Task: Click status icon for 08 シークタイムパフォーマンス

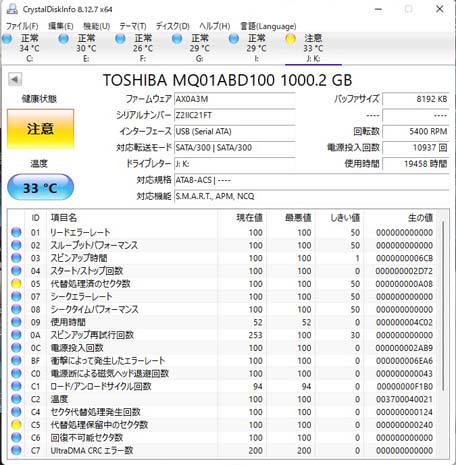Action: pyautogui.click(x=16, y=309)
